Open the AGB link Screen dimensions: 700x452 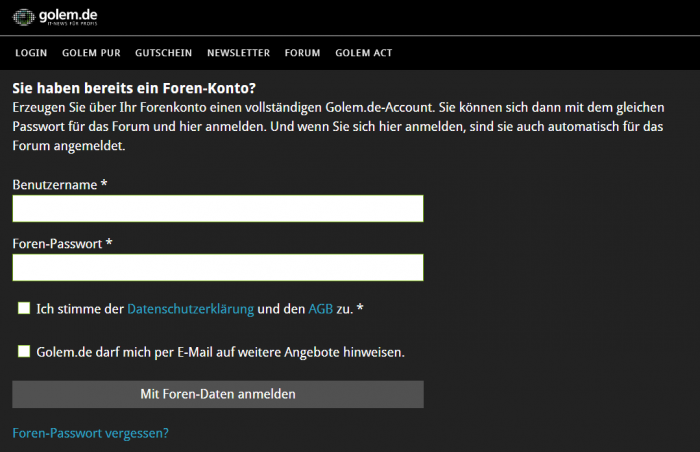click(321, 309)
